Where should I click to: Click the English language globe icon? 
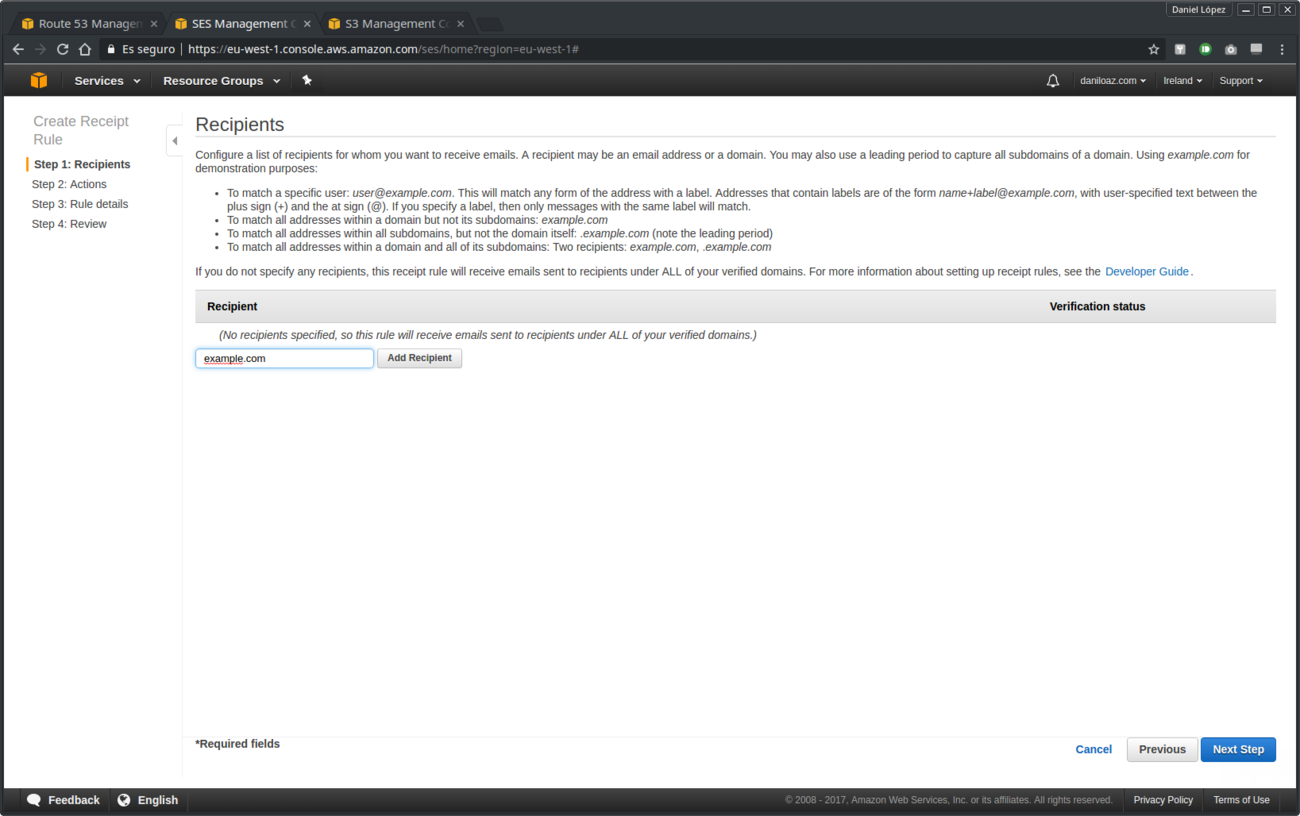pos(122,800)
